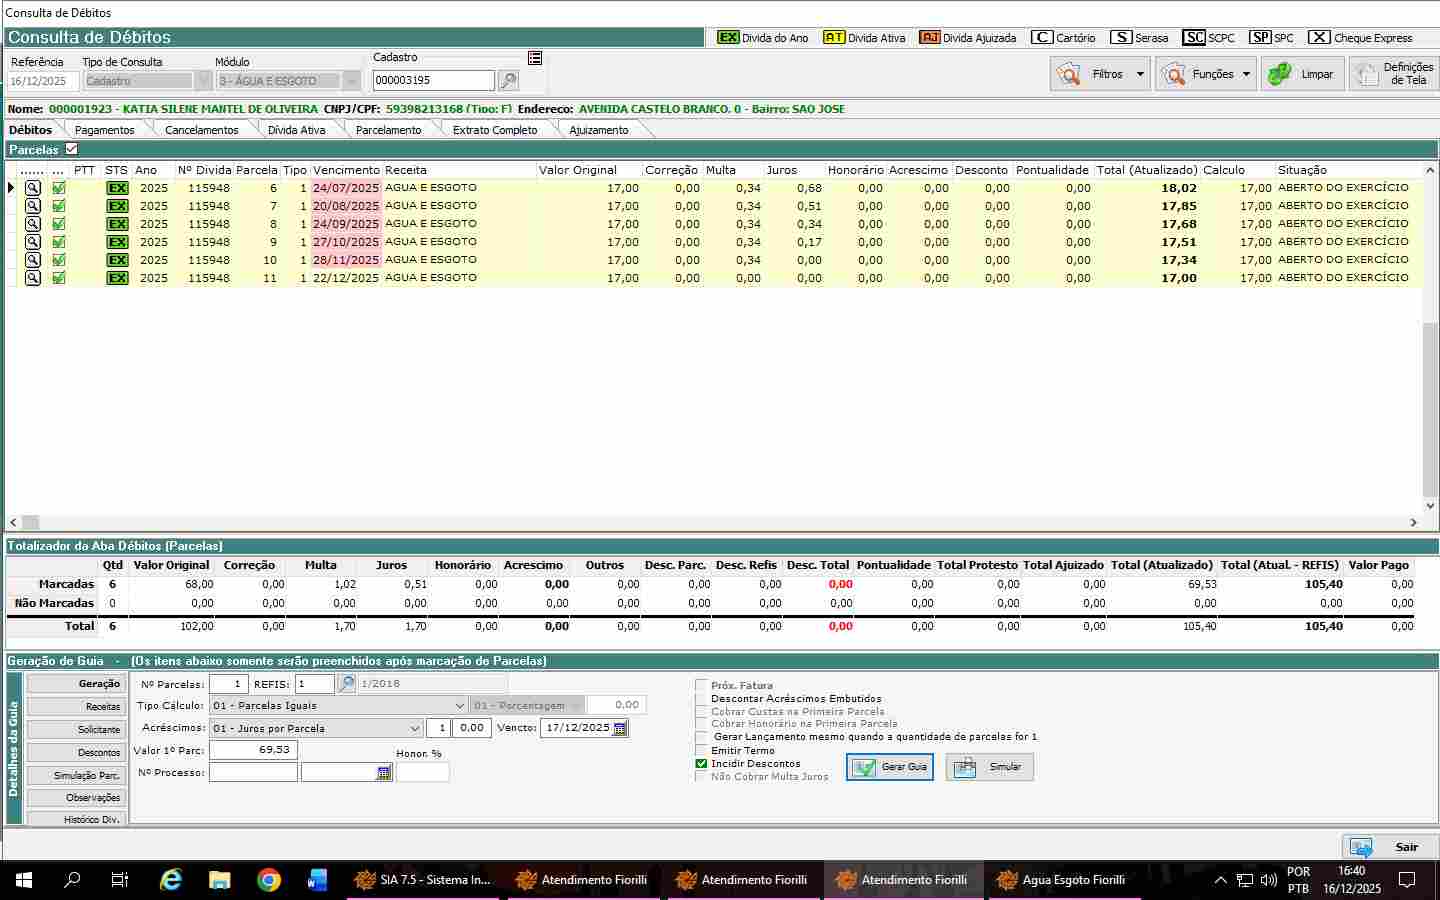Expand the Tipo Cálculo dropdown
Image resolution: width=1440 pixels, height=900 pixels.
(459, 705)
